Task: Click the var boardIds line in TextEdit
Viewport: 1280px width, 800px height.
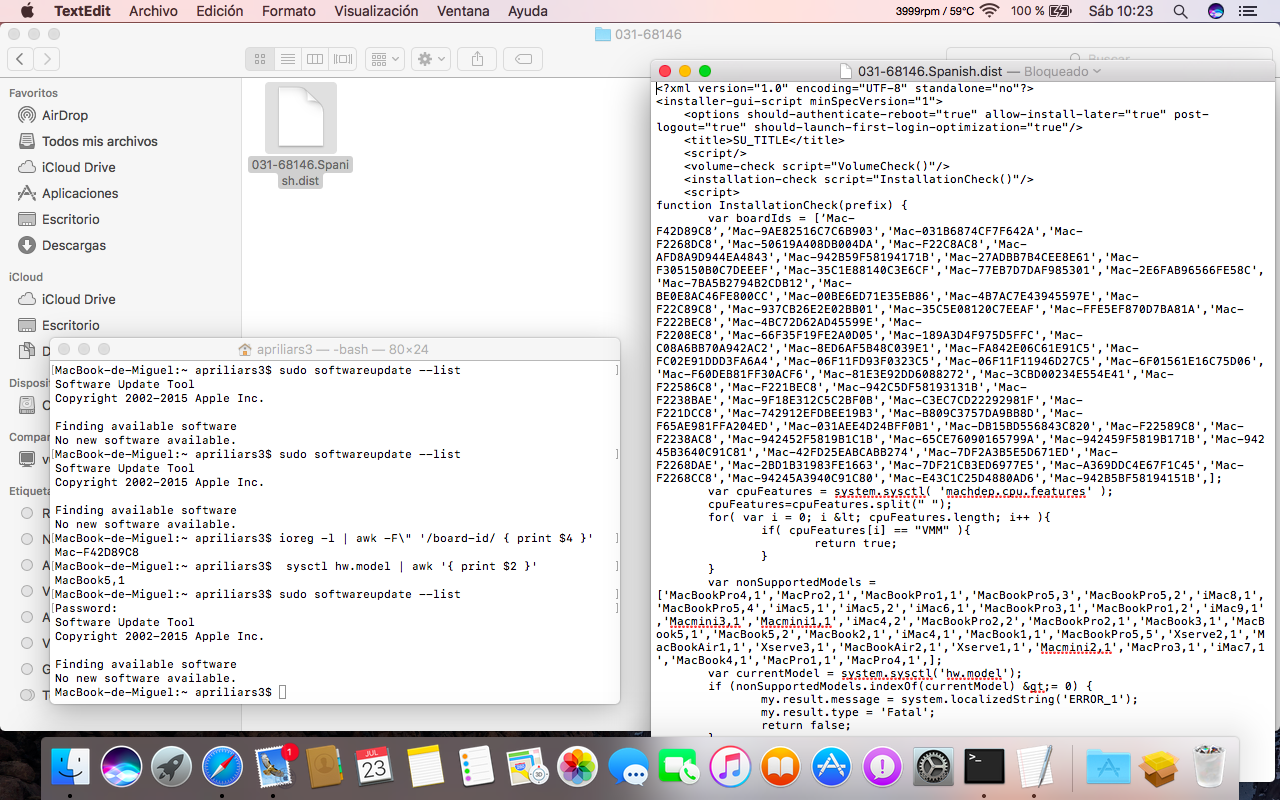Action: pos(782,218)
